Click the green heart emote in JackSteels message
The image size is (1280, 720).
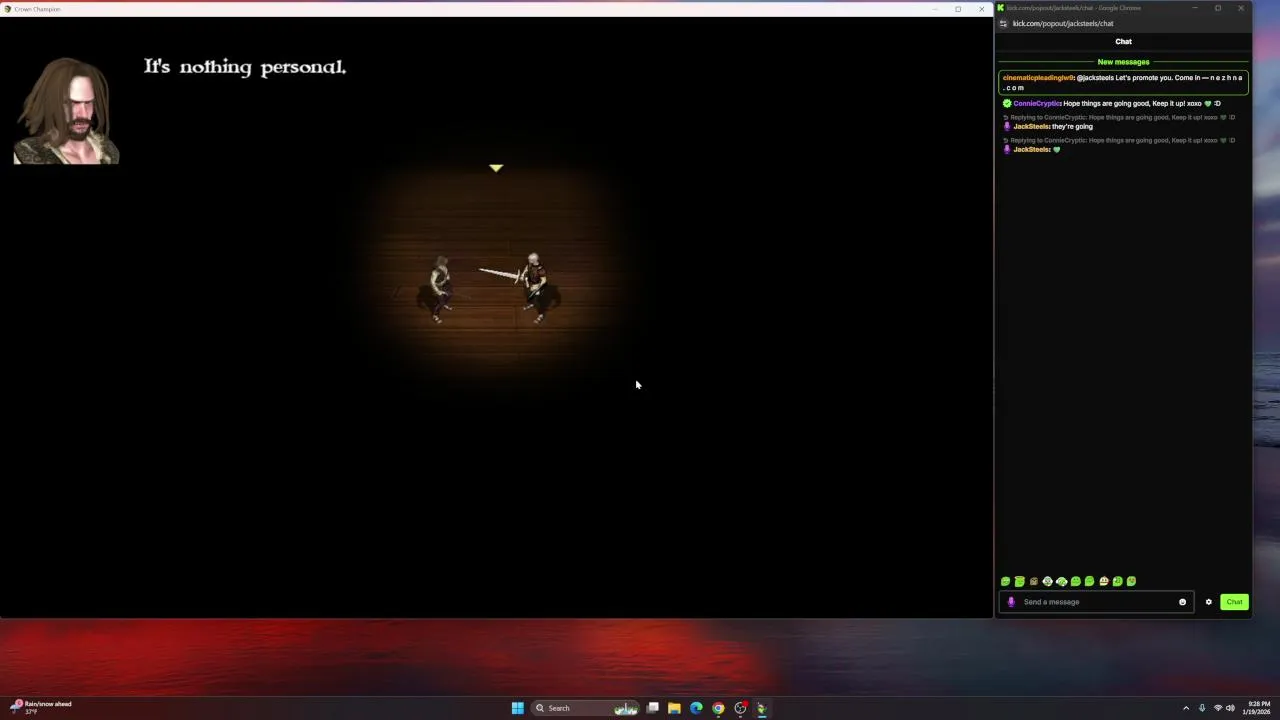(x=1056, y=150)
